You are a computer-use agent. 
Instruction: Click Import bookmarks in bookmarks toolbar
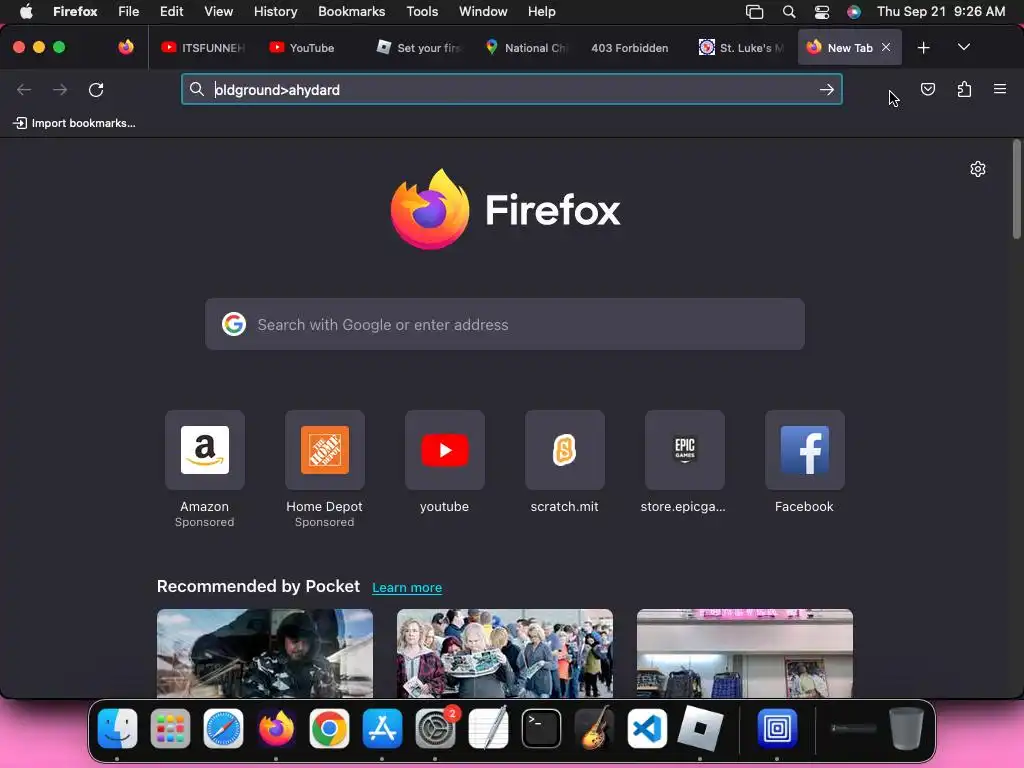74,123
